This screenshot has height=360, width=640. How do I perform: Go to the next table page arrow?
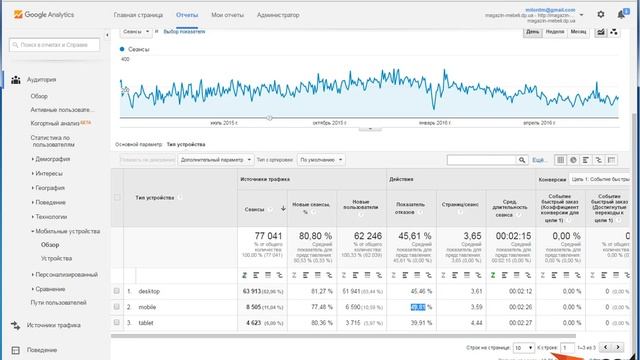pos(618,347)
